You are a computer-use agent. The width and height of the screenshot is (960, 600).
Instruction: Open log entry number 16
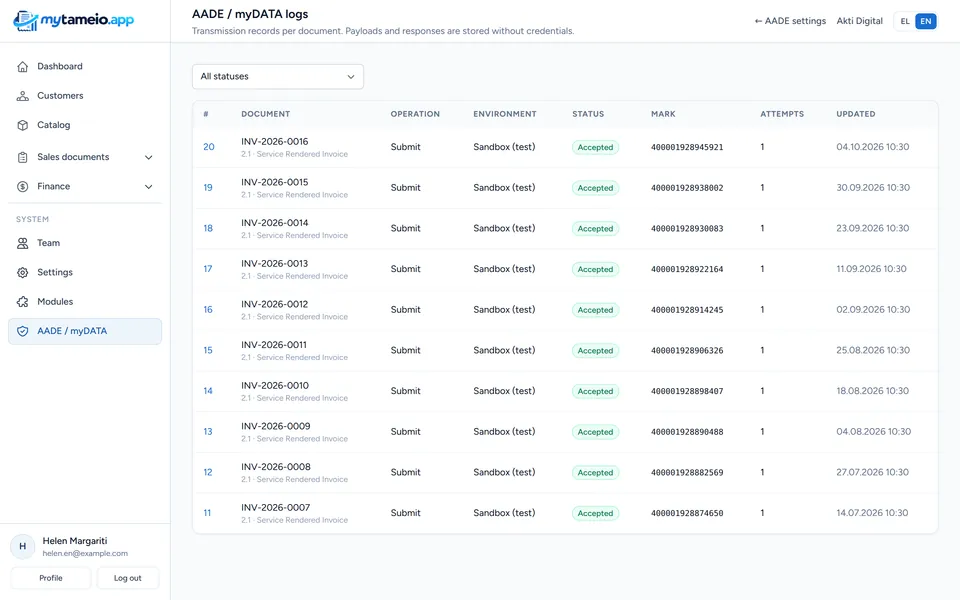tap(208, 310)
